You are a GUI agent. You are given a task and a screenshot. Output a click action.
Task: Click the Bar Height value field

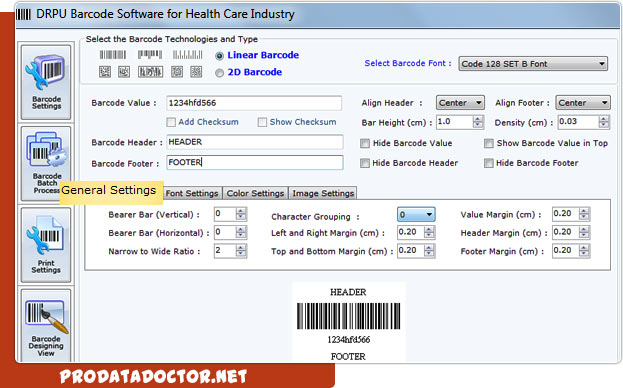pyautogui.click(x=455, y=122)
